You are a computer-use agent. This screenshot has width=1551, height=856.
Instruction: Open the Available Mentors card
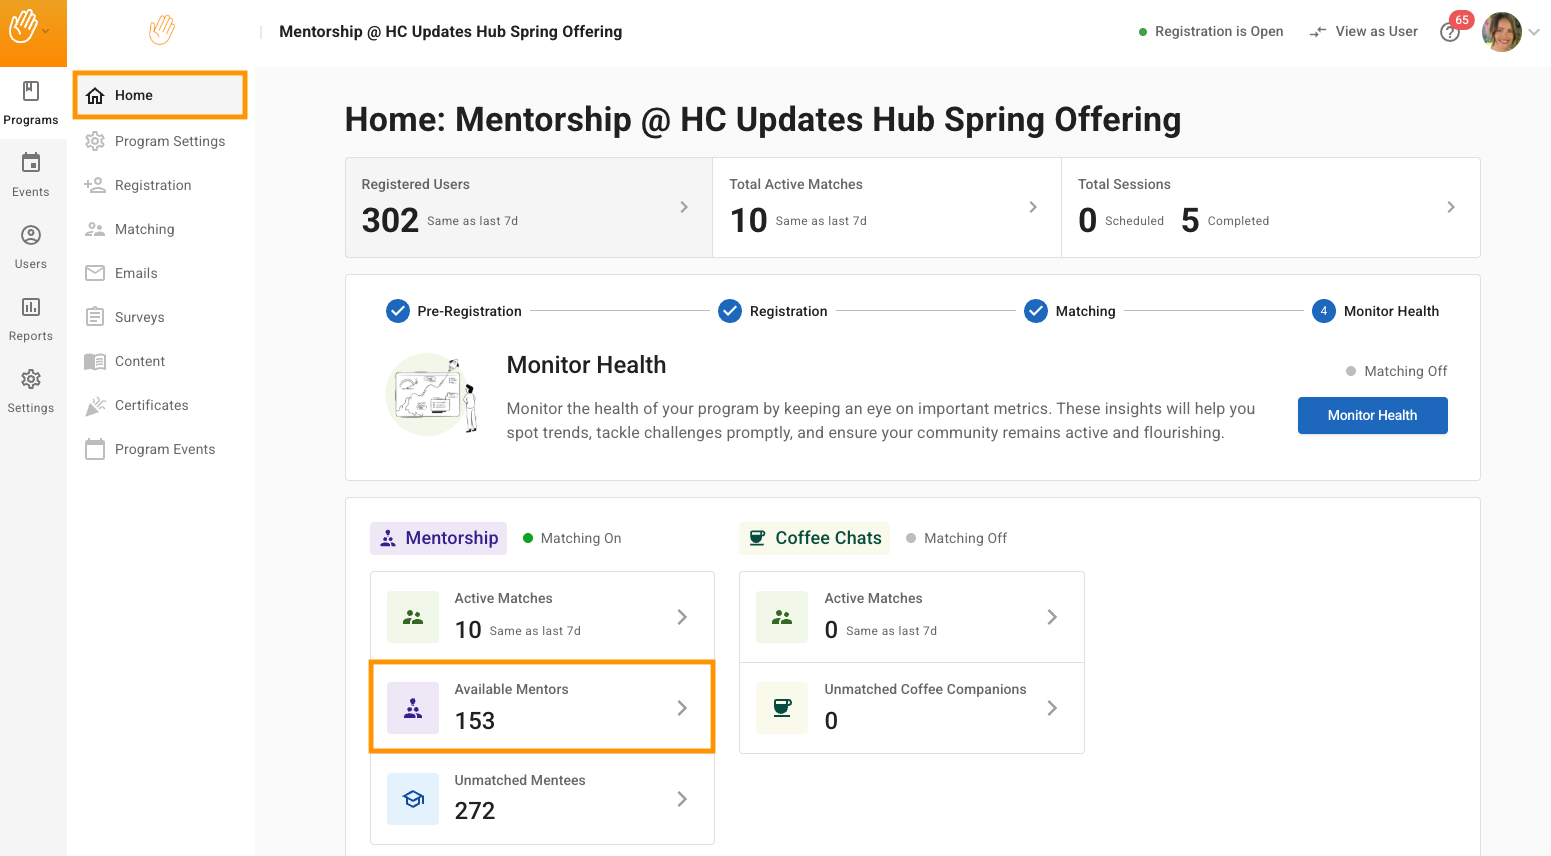(x=542, y=707)
